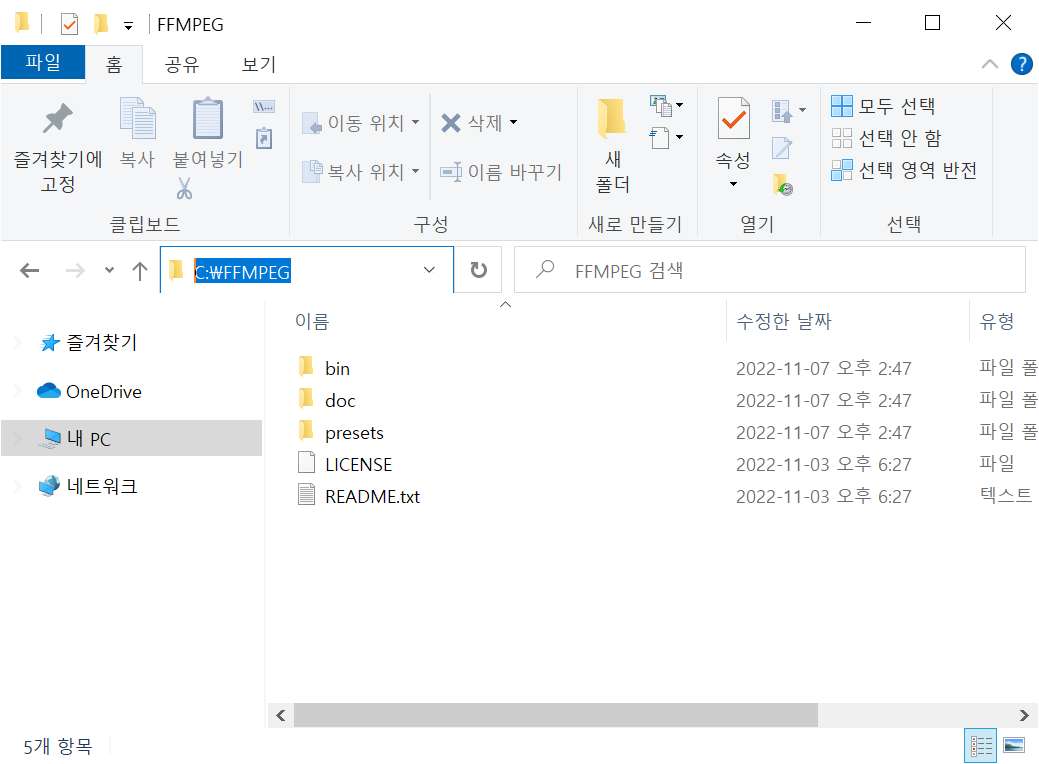Expand the Open icon dropdown arrow
The width and height of the screenshot is (1039, 764).
(802, 110)
